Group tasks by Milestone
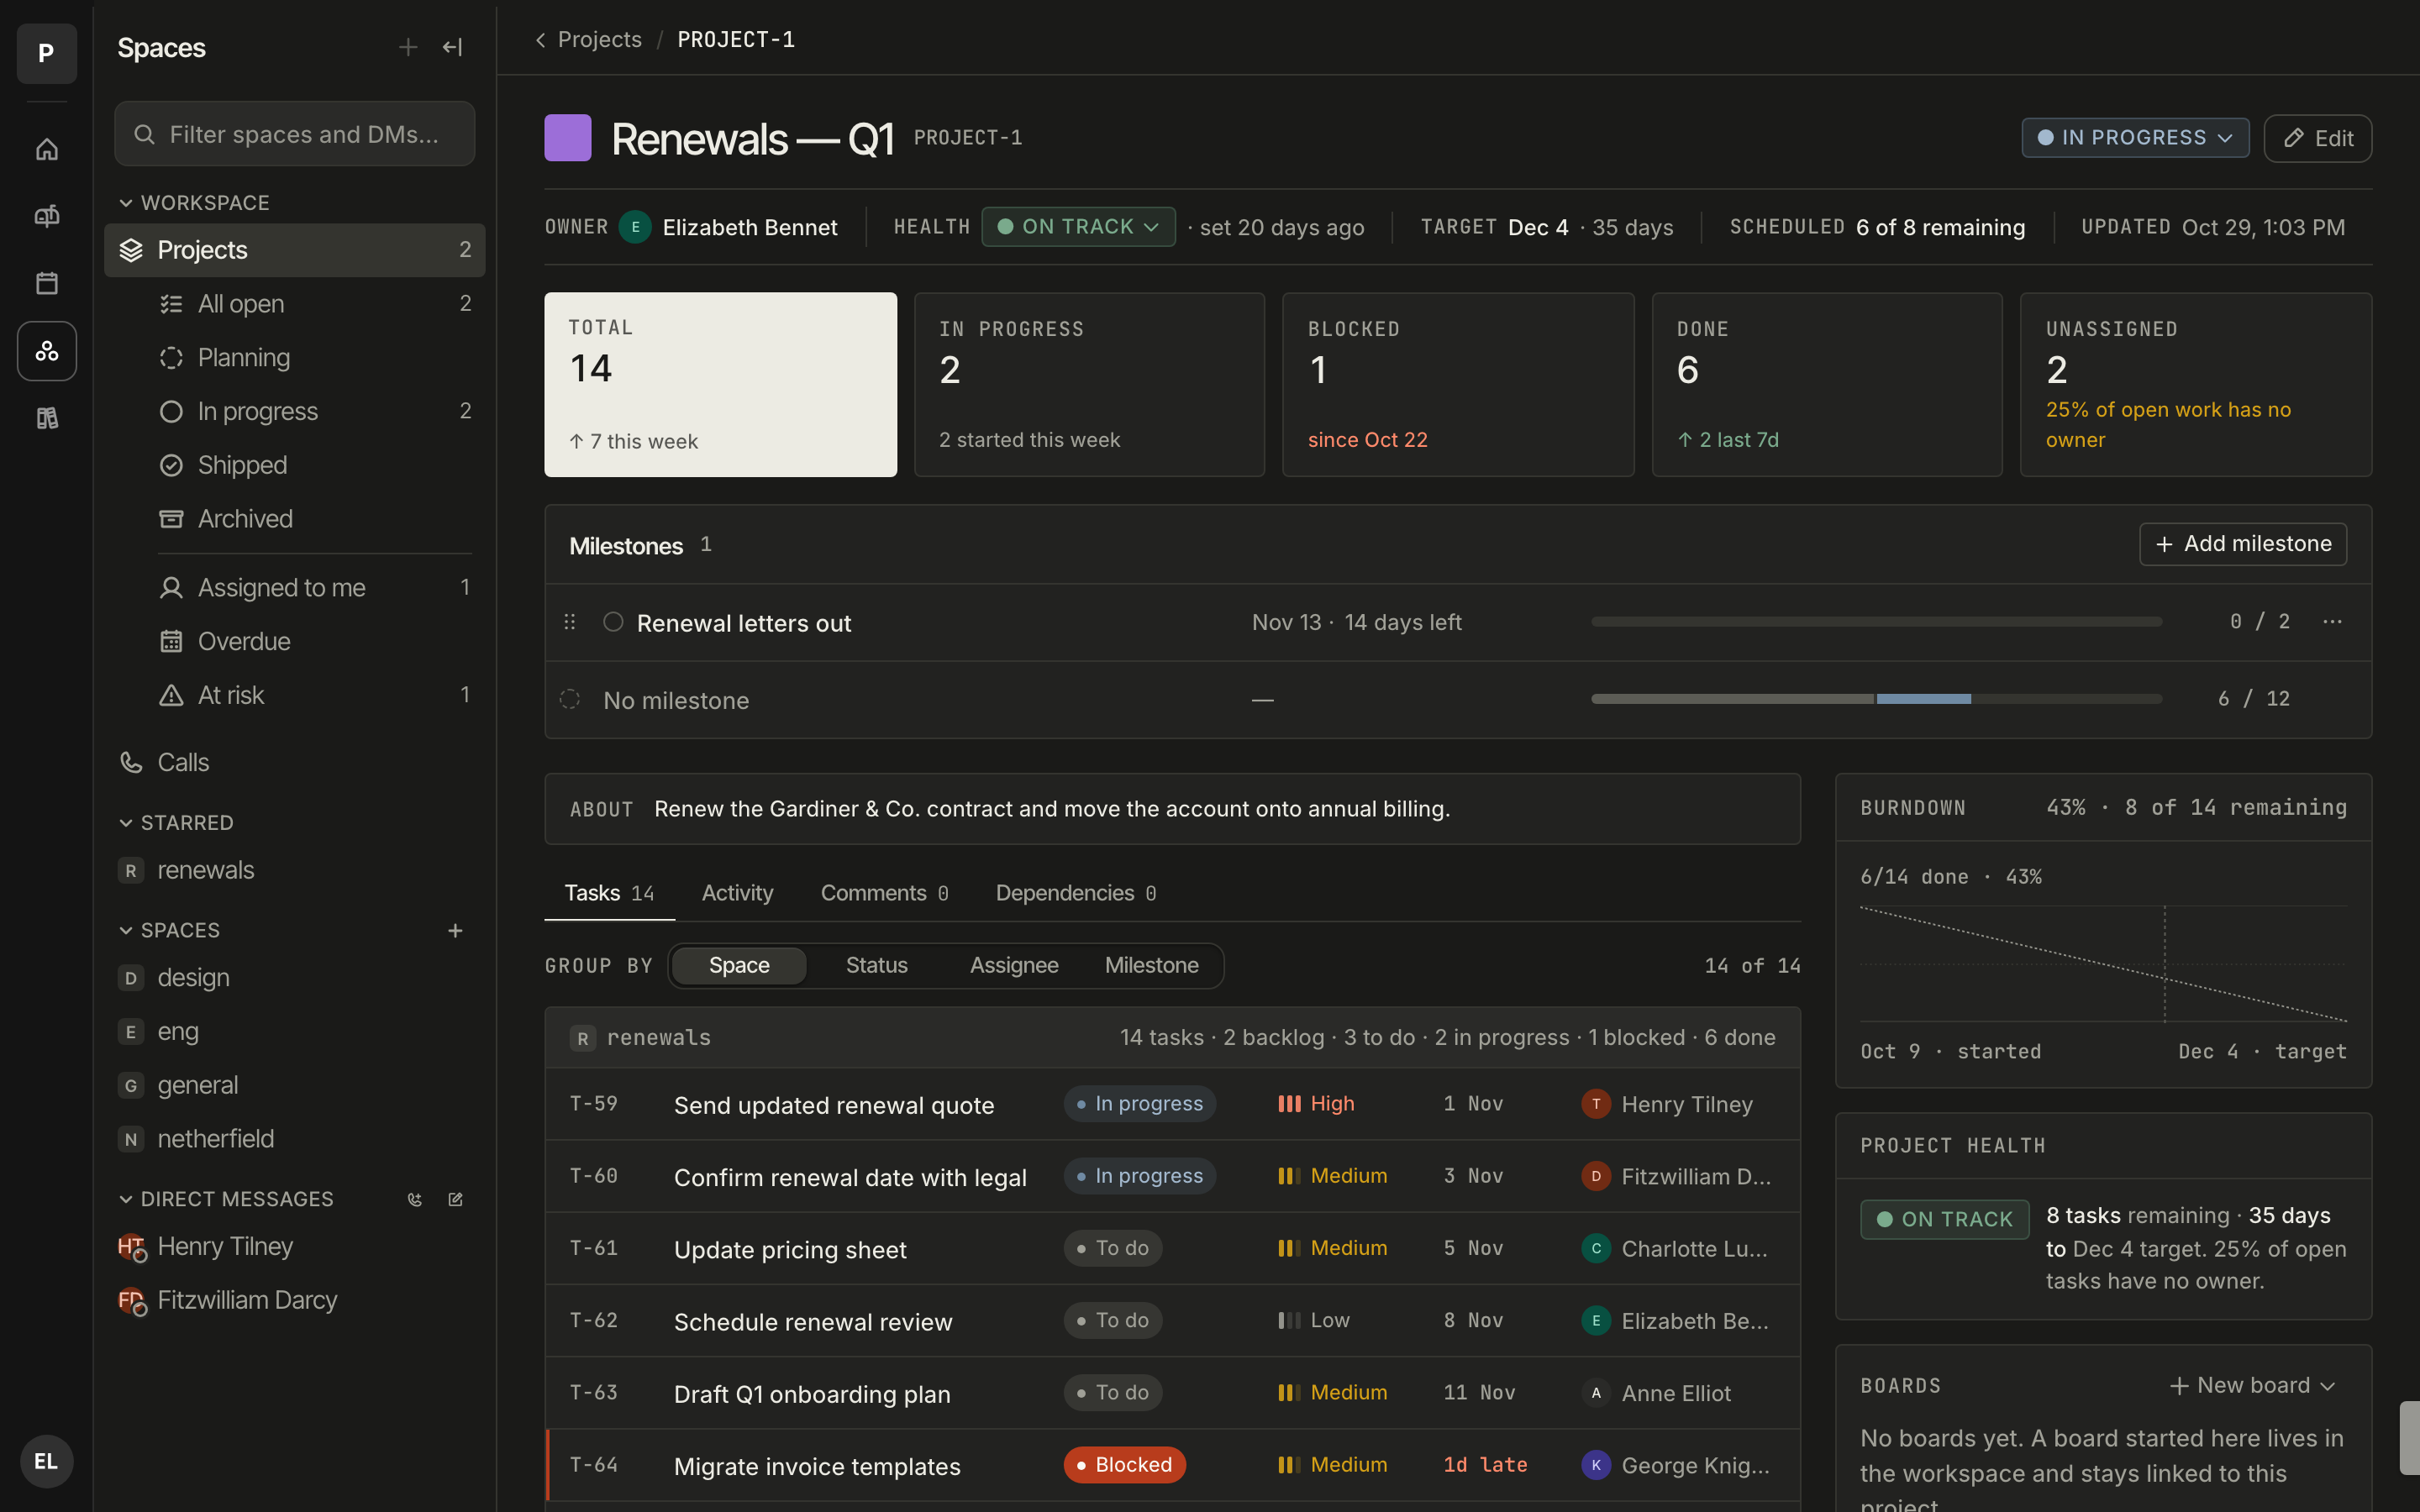Image resolution: width=2420 pixels, height=1512 pixels. click(1151, 966)
